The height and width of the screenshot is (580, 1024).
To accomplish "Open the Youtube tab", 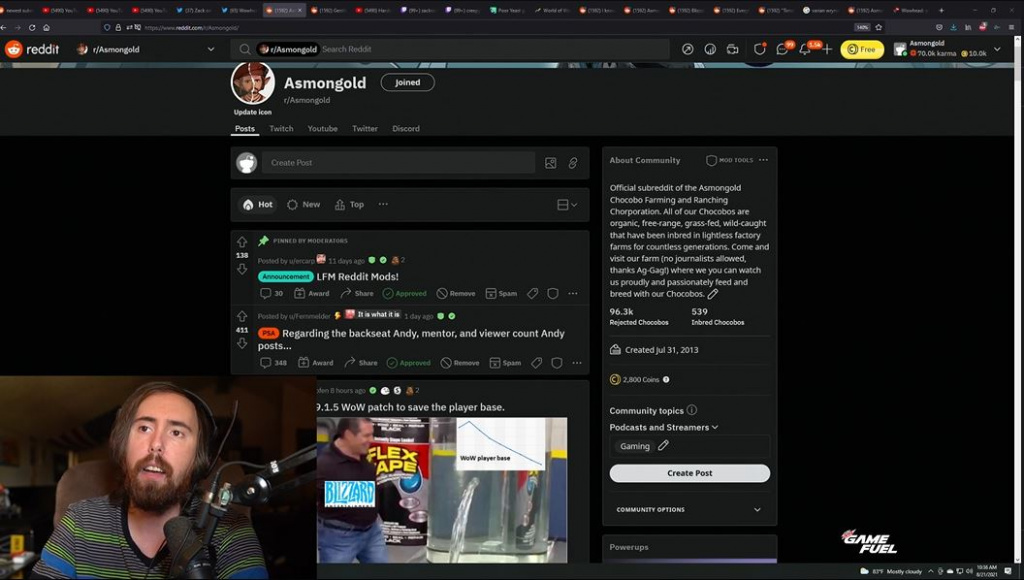I will click(323, 129).
